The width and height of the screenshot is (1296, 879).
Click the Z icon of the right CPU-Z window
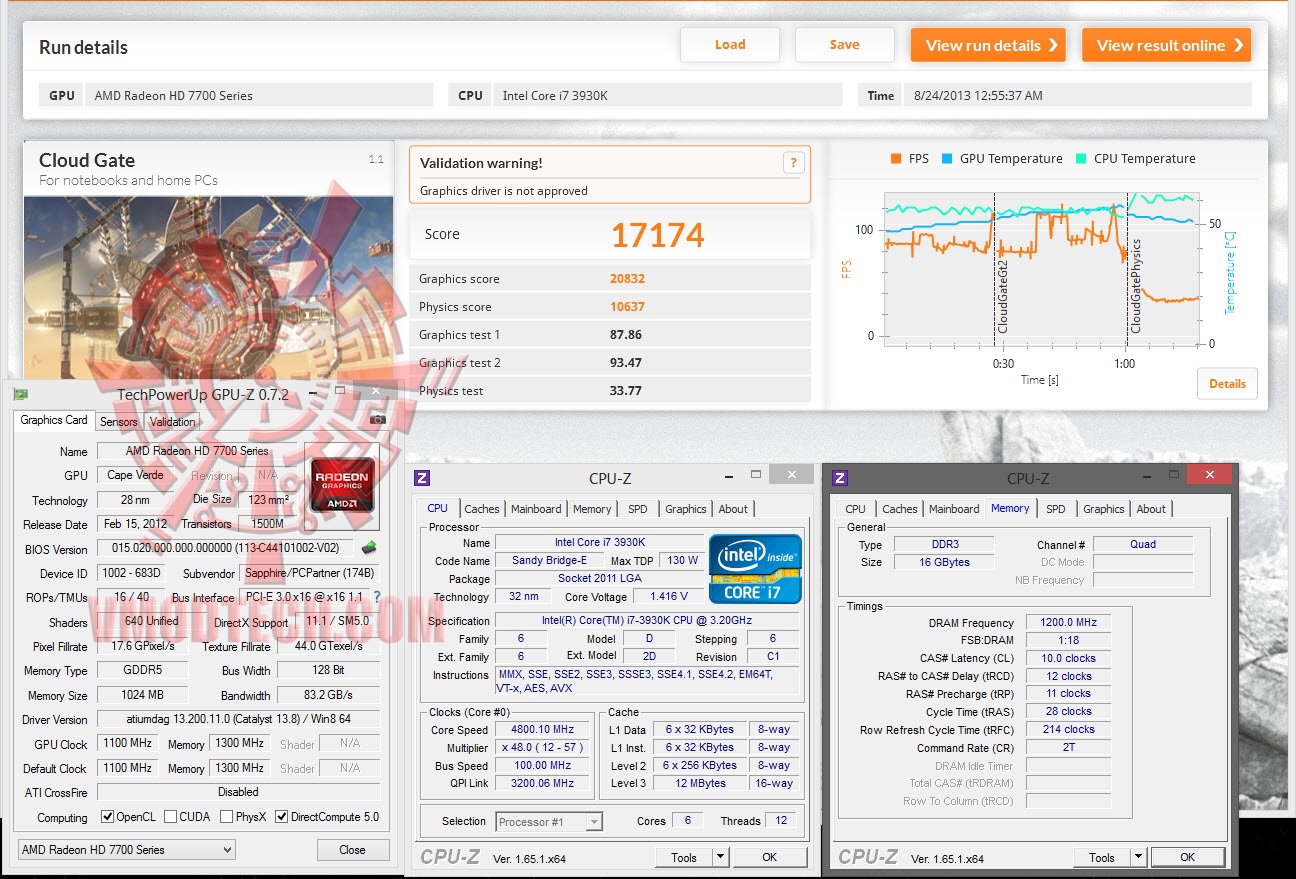coord(840,478)
